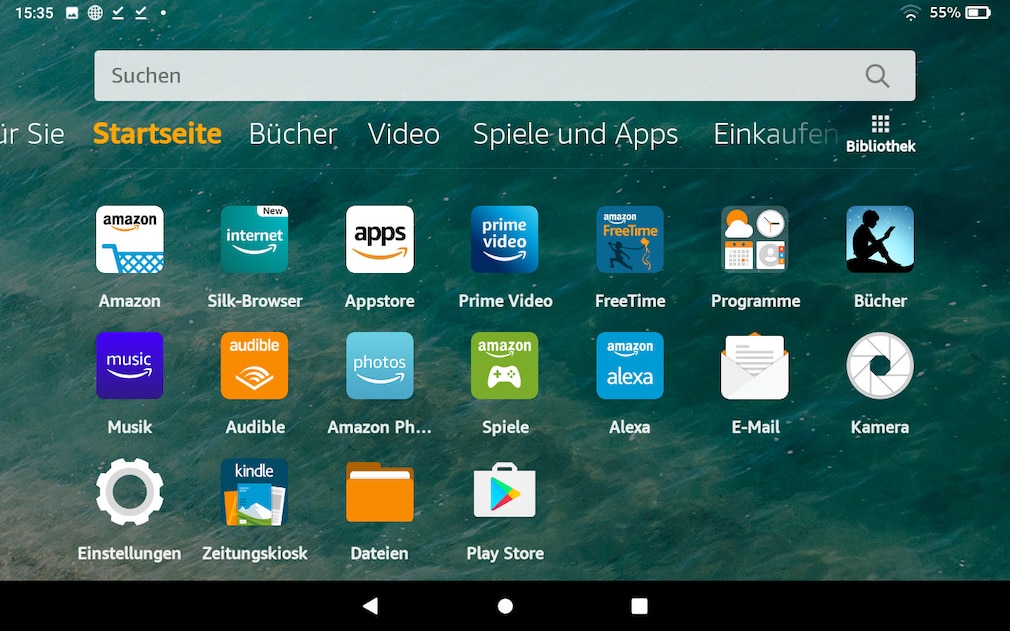The height and width of the screenshot is (631, 1010).
Task: Open the Amazon shopping app
Action: click(x=129, y=240)
